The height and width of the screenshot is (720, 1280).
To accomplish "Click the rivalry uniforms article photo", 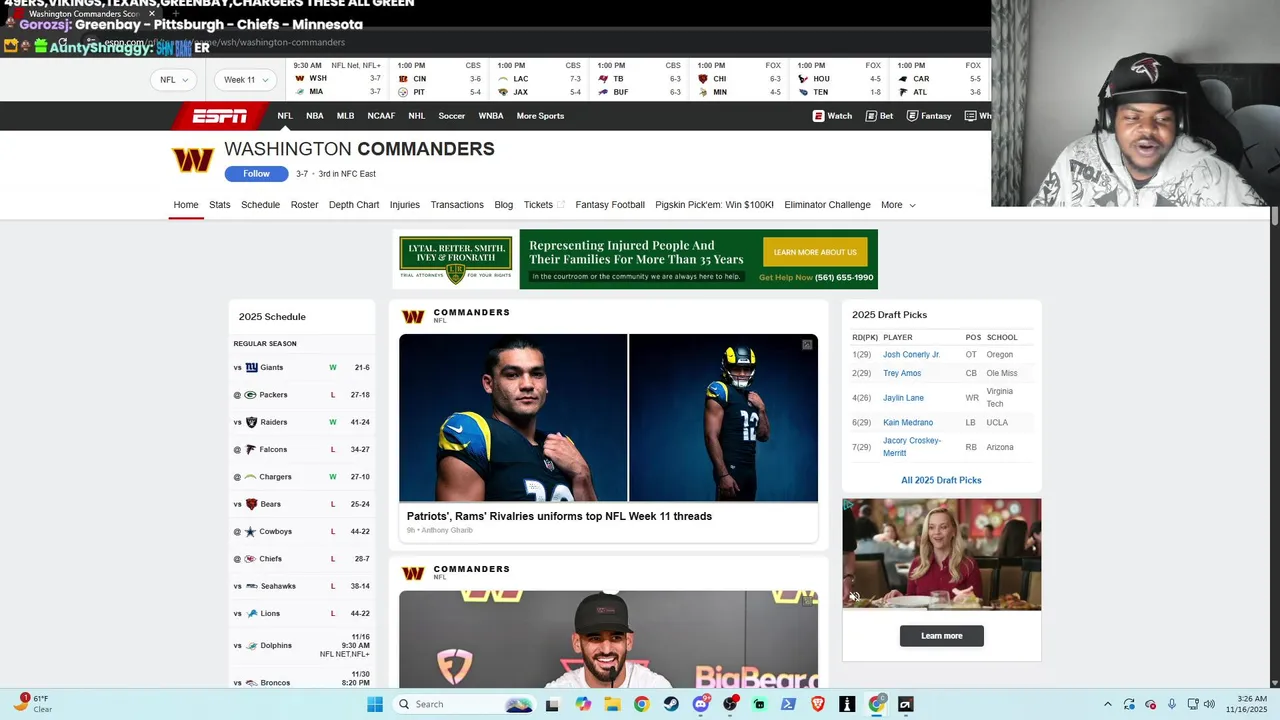I will (608, 418).
